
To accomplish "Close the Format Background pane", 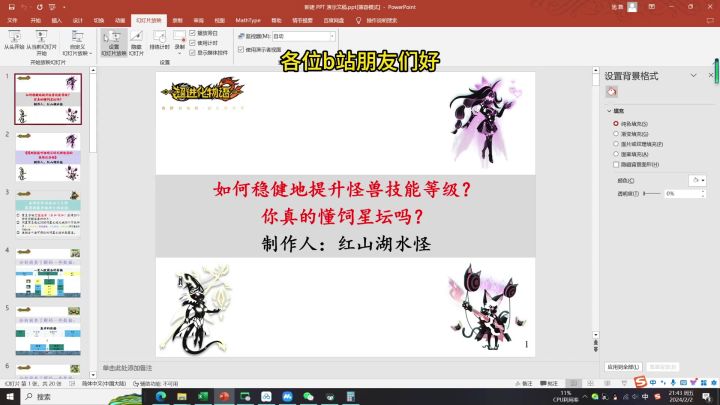I will (x=711, y=75).
